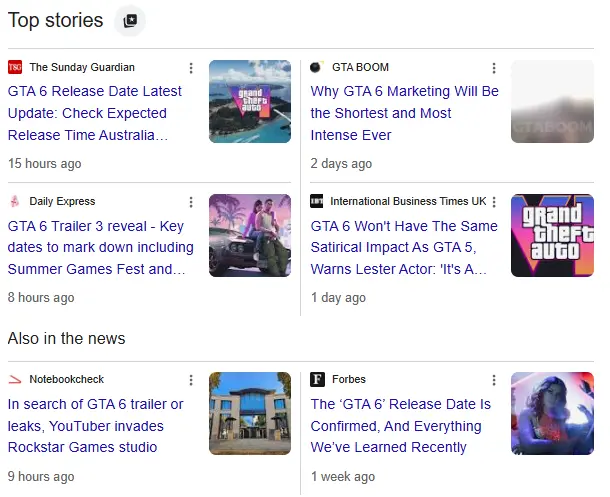Click the GTA BOOM source name
Viewport: 610px width, 497px height.
coord(360,67)
